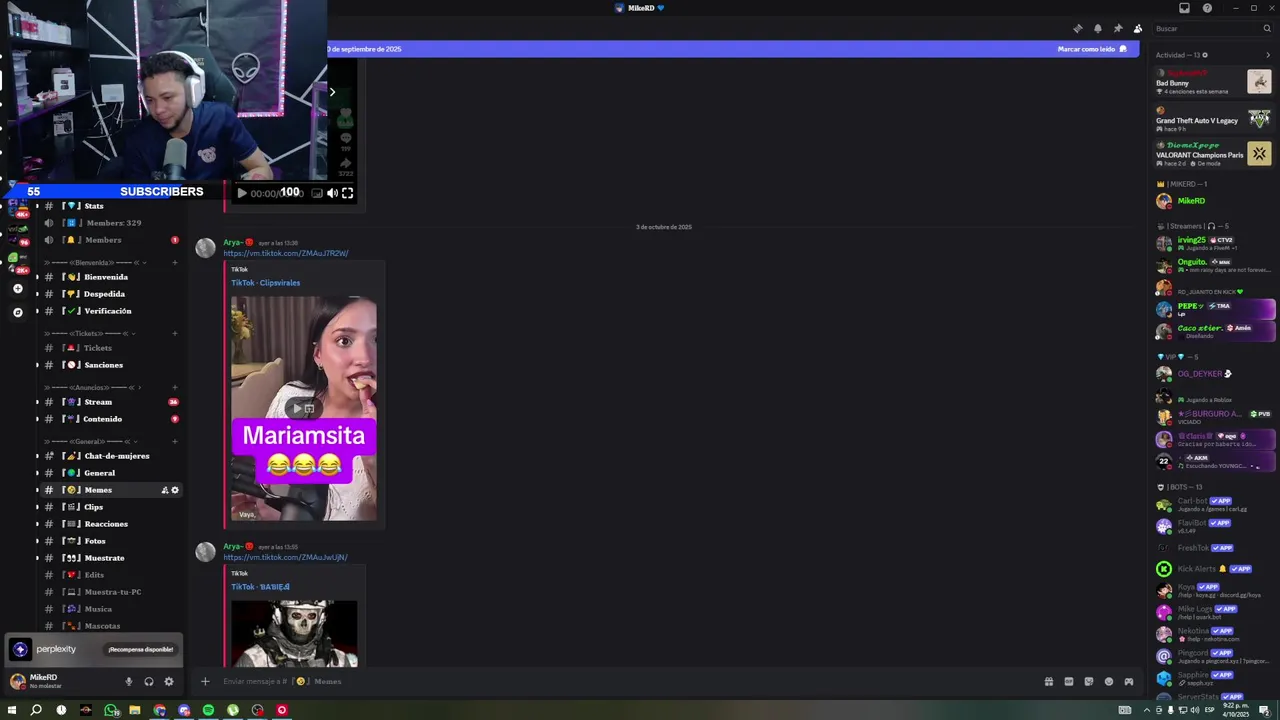Toggle the member list icon
The image size is (1280, 720).
coord(1137,28)
